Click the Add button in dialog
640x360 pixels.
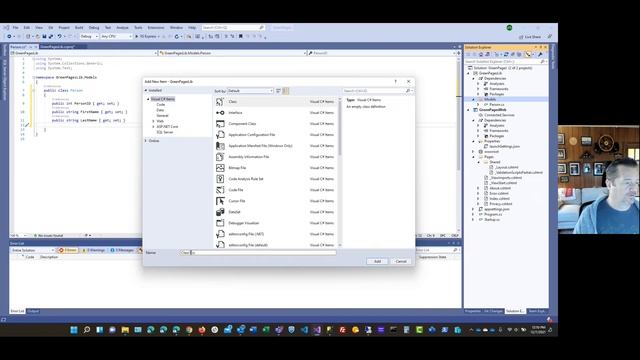[x=377, y=261]
